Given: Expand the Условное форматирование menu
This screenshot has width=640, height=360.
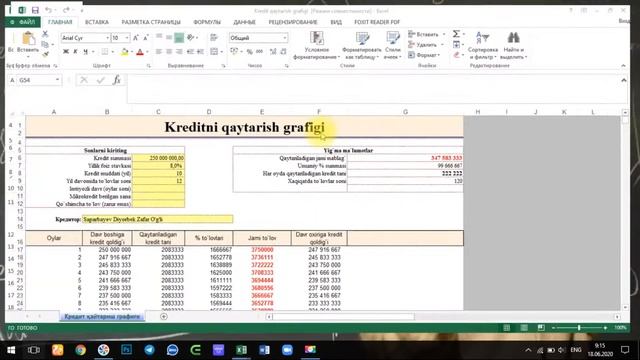Looking at the screenshot, I should tap(317, 45).
